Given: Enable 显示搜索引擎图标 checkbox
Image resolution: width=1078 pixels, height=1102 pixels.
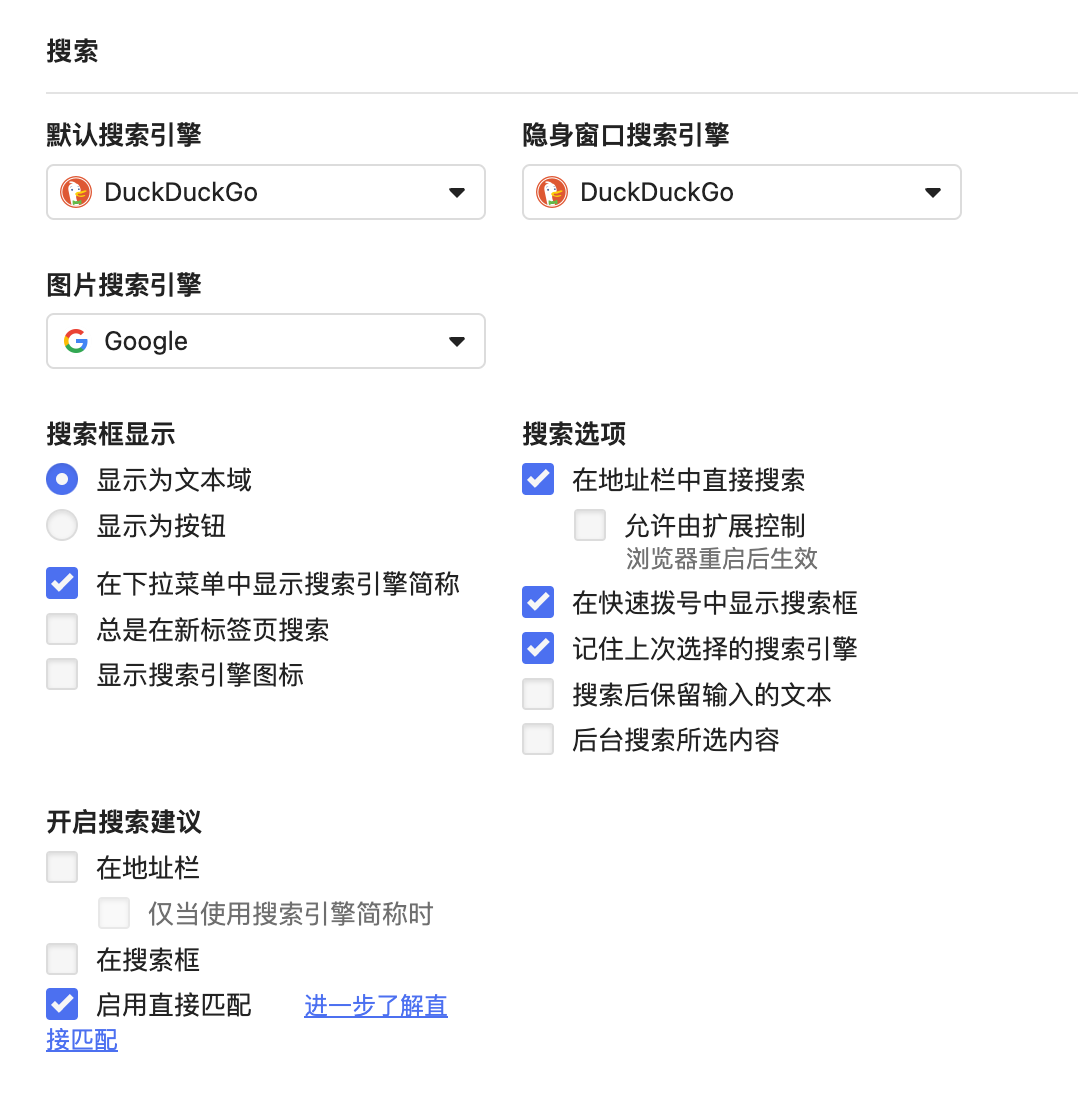Looking at the screenshot, I should coord(62,675).
